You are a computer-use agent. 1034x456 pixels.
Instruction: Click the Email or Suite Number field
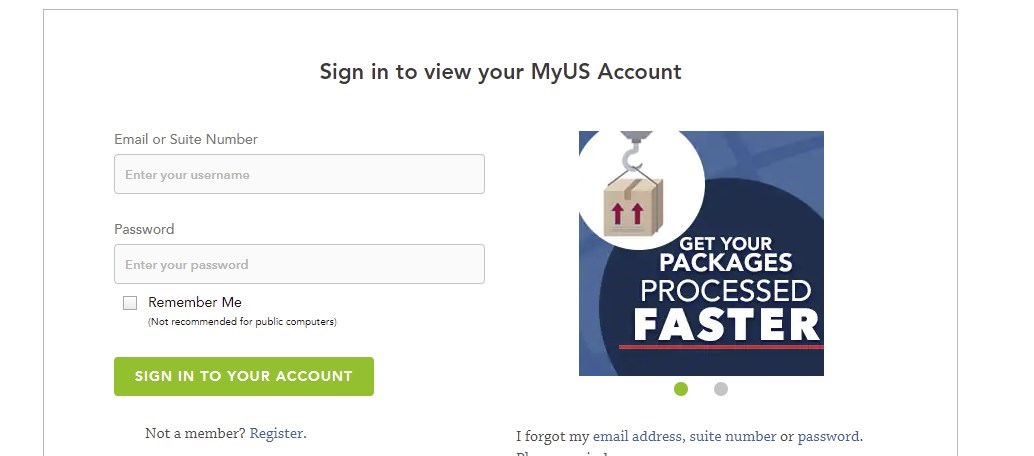pyautogui.click(x=299, y=174)
